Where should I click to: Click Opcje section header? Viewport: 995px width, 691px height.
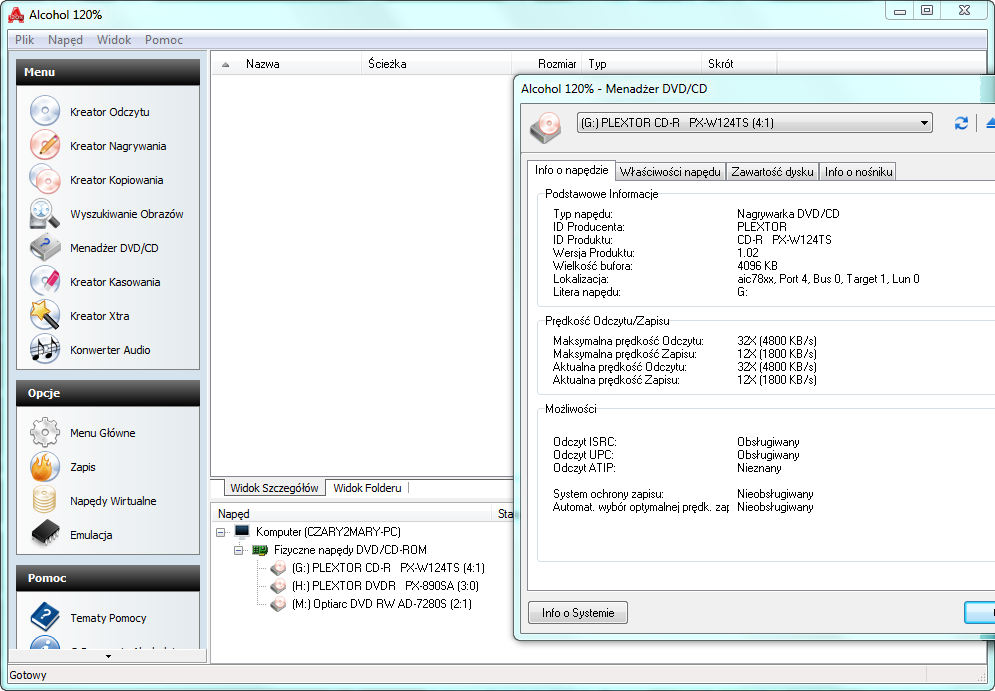(x=108, y=393)
